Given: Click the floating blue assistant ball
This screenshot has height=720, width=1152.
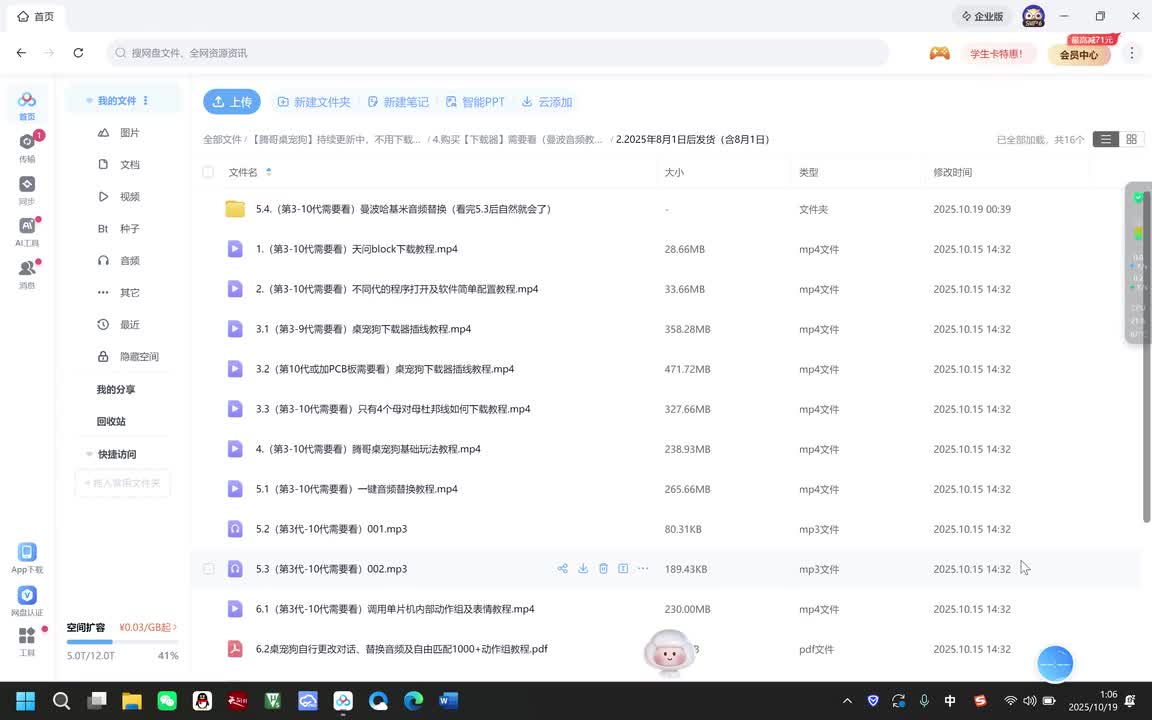Looking at the screenshot, I should (x=1055, y=663).
